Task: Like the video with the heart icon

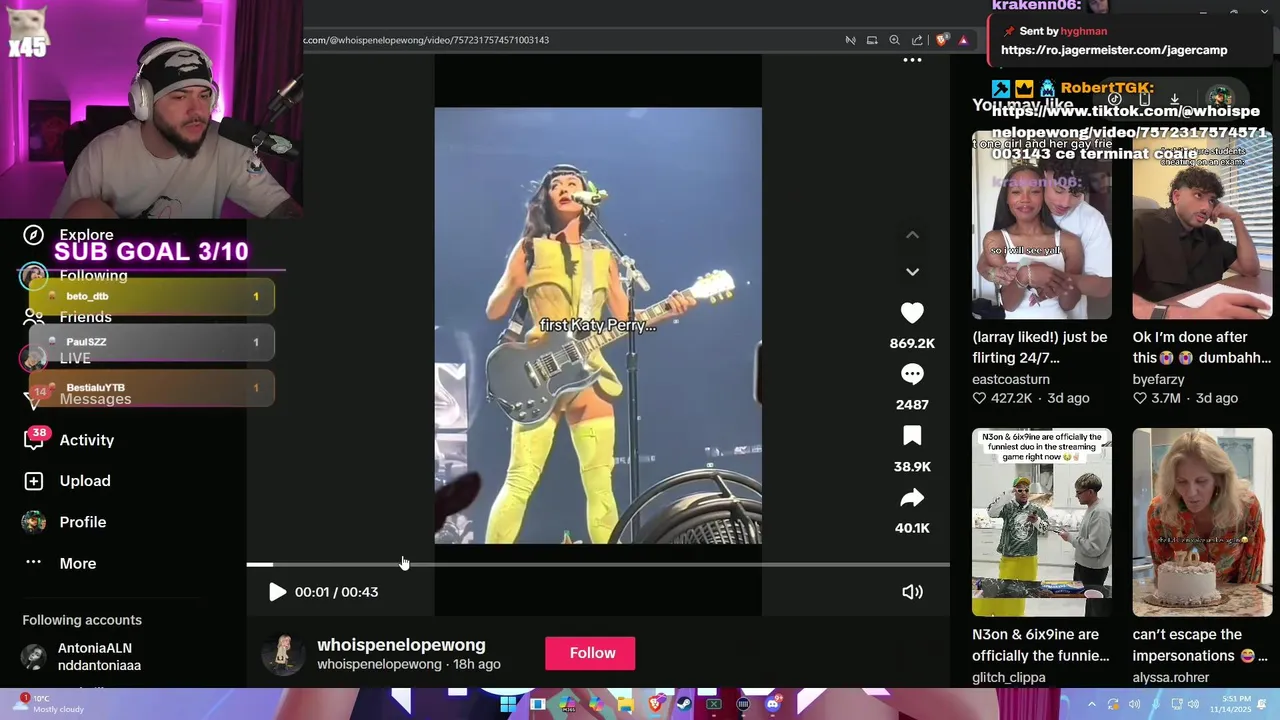Action: click(x=912, y=313)
